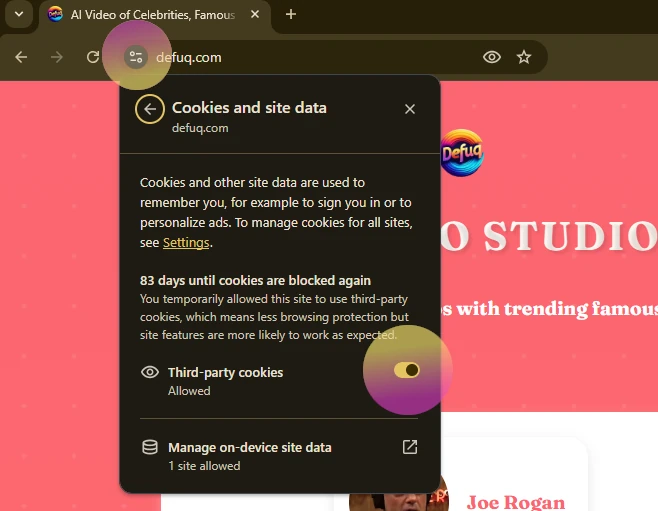Click the eye icon in the address bar
Image resolution: width=658 pixels, height=511 pixels.
pos(491,57)
